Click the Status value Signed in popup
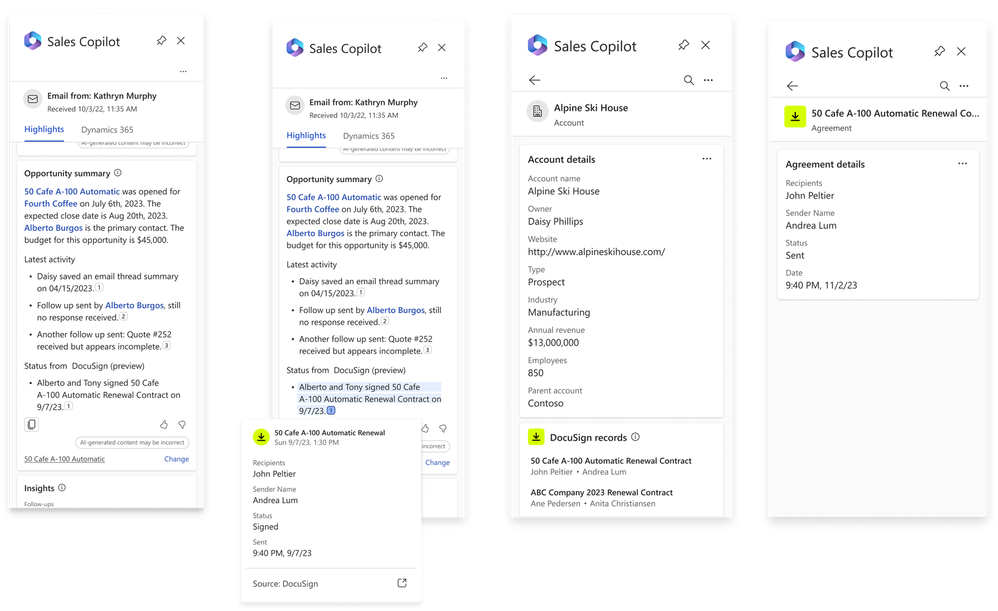Image resolution: width=998 pixels, height=611 pixels. click(x=265, y=527)
